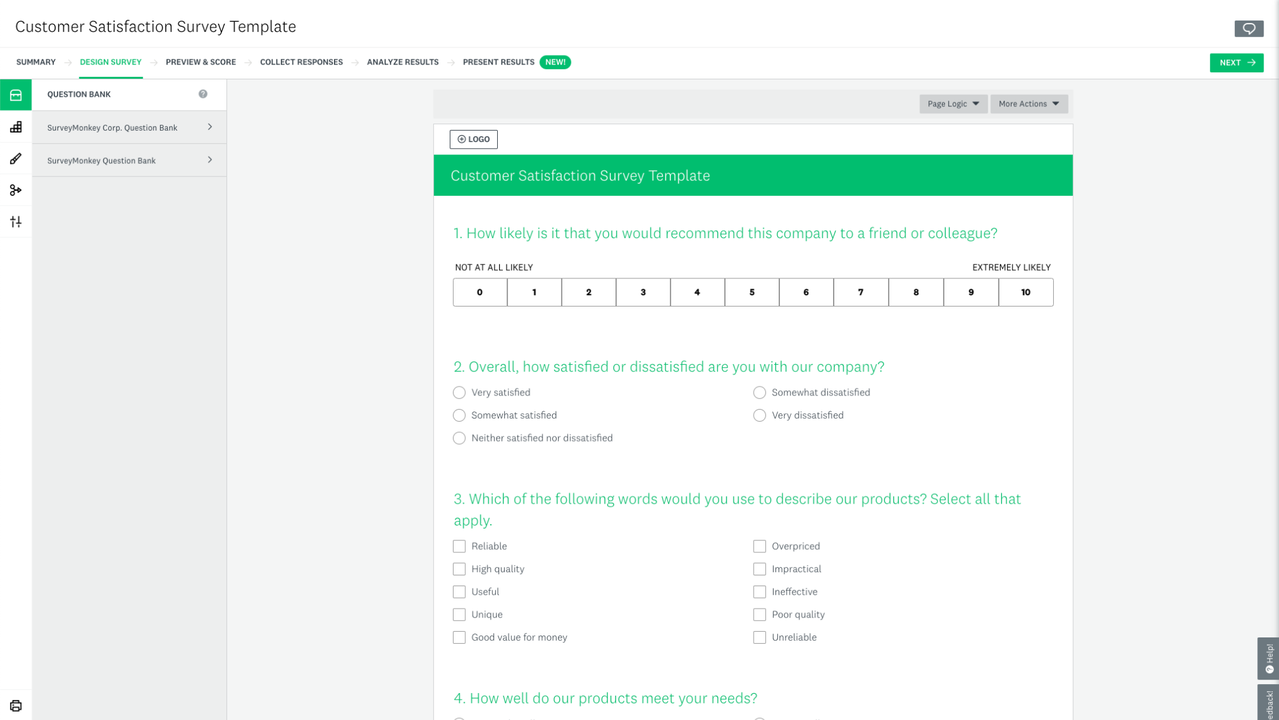Viewport: 1279px width, 720px height.
Task: Click the green survey title banner
Action: point(752,176)
